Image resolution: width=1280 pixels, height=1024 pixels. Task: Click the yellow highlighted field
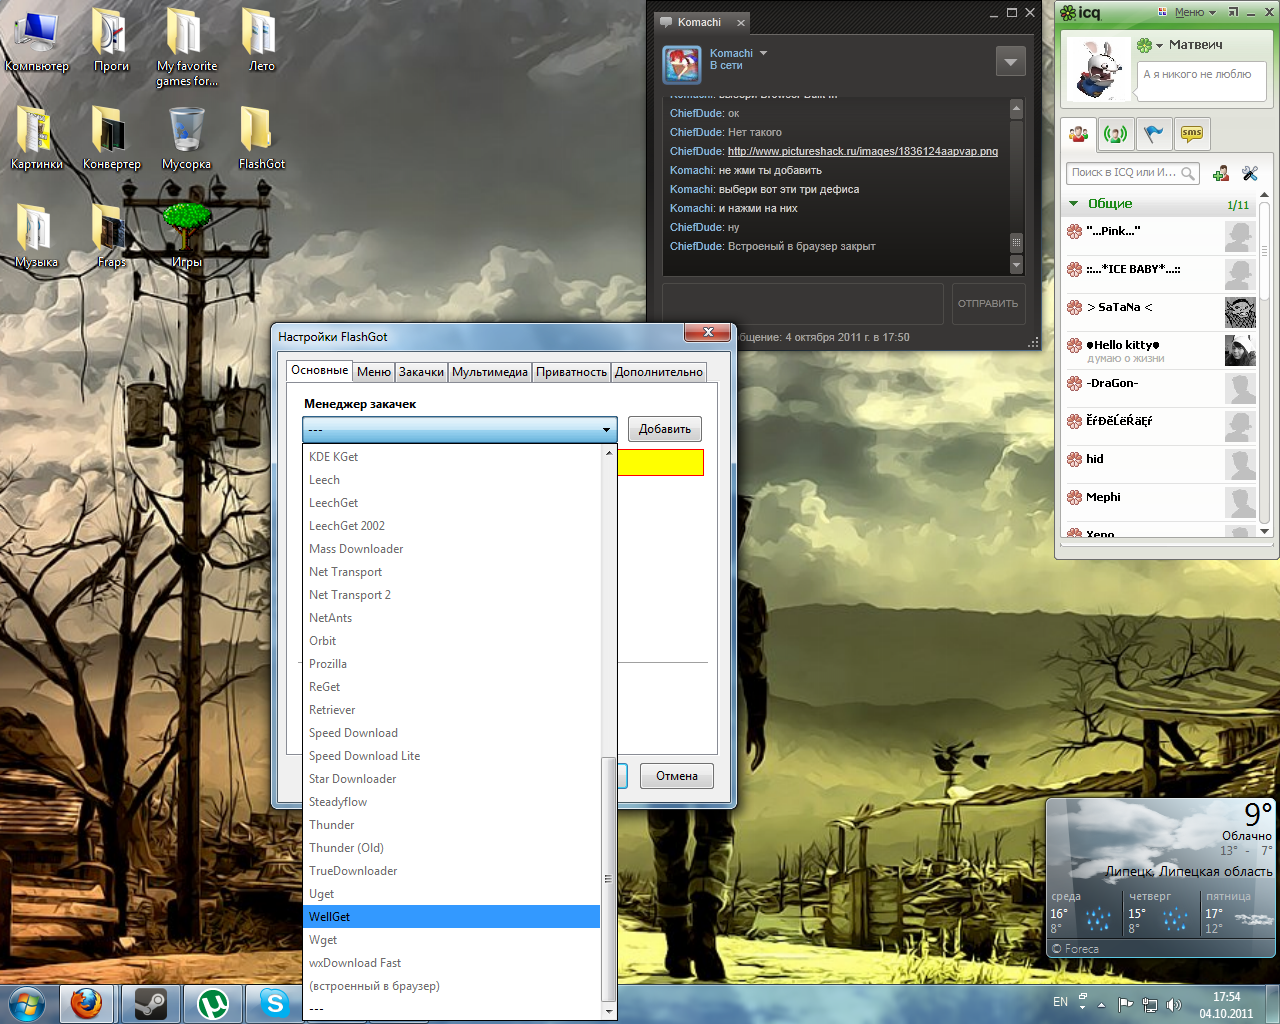660,462
